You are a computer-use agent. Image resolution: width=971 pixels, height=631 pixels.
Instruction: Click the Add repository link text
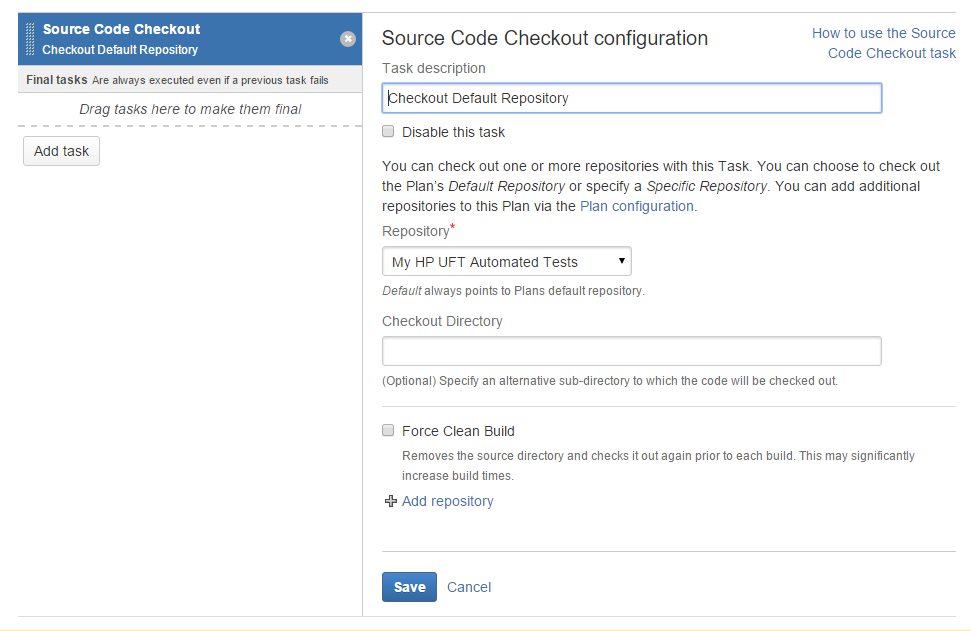click(448, 501)
